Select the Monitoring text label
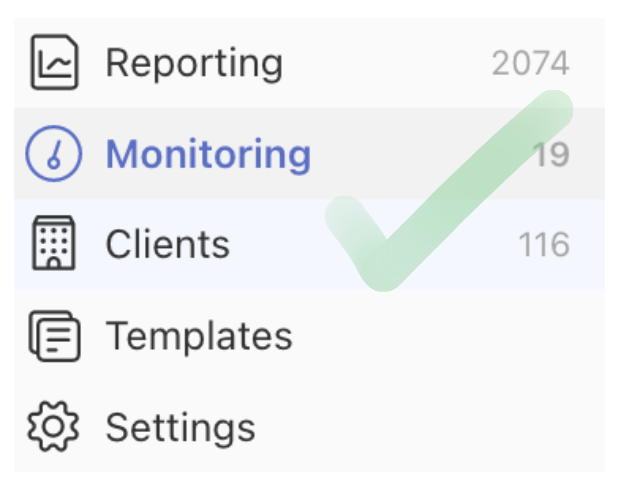622x486 pixels. [x=208, y=155]
